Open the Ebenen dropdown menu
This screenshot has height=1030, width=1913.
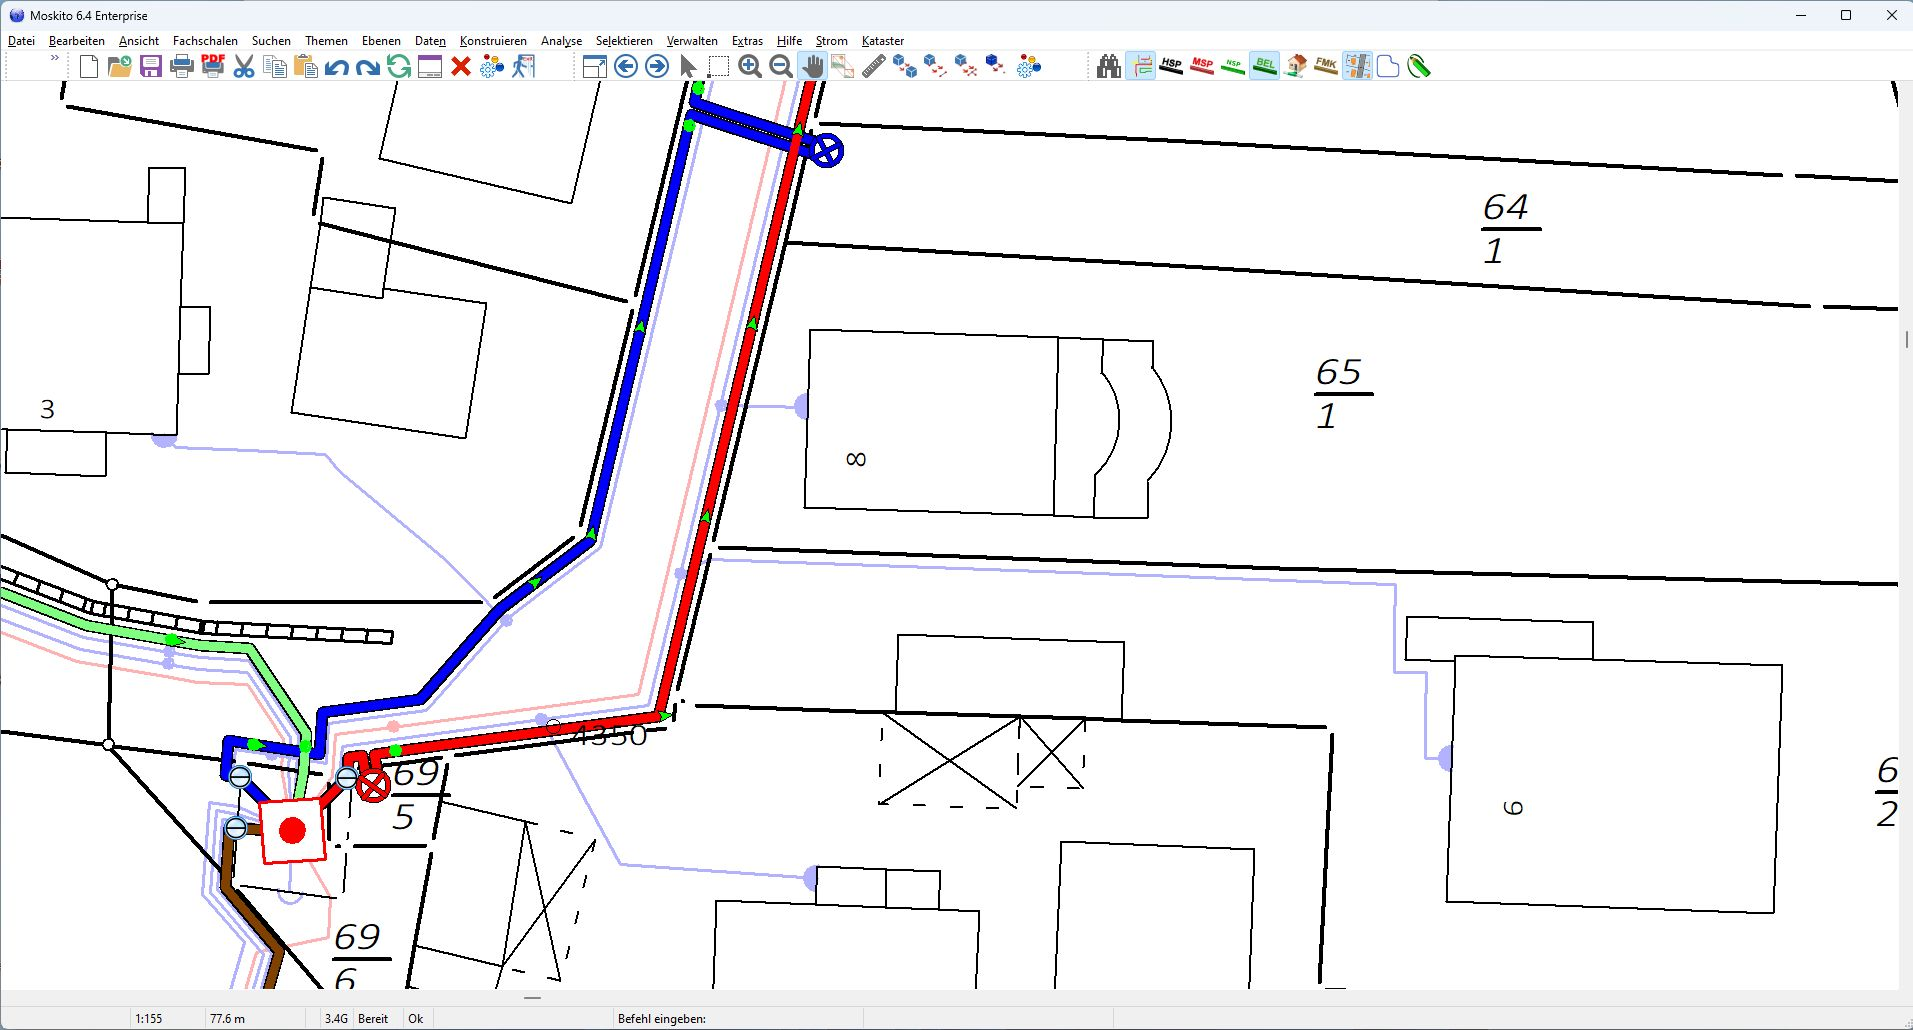[381, 41]
